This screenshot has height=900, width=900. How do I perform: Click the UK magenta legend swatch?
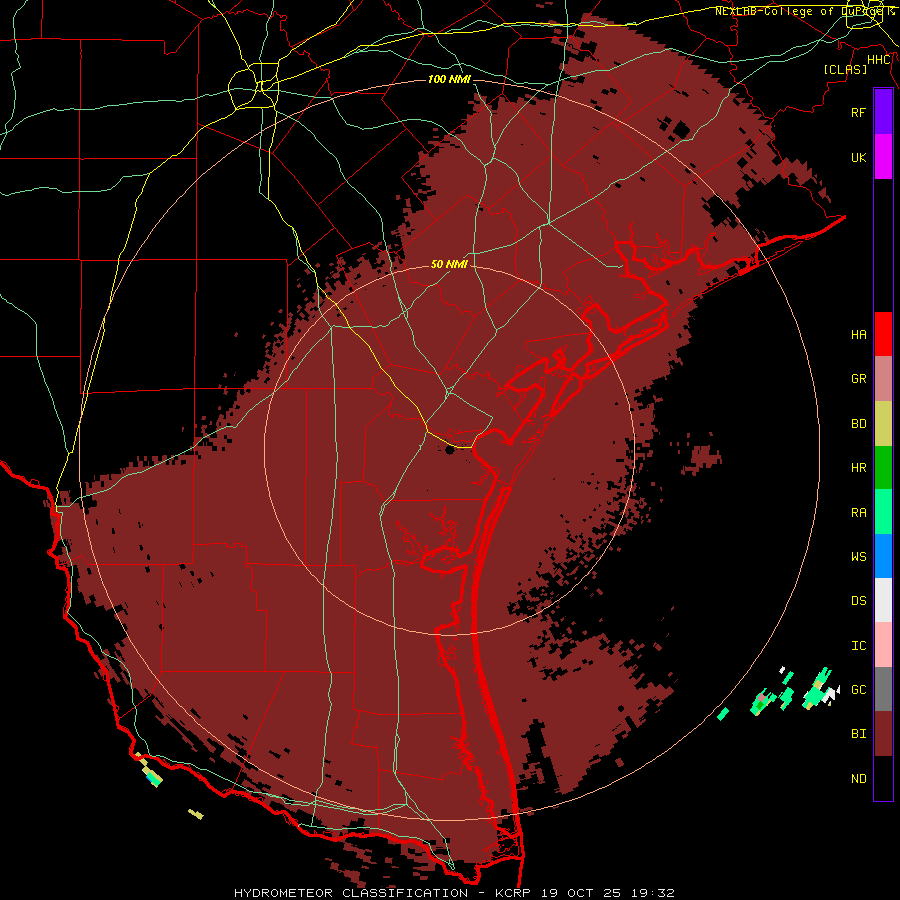click(x=883, y=157)
